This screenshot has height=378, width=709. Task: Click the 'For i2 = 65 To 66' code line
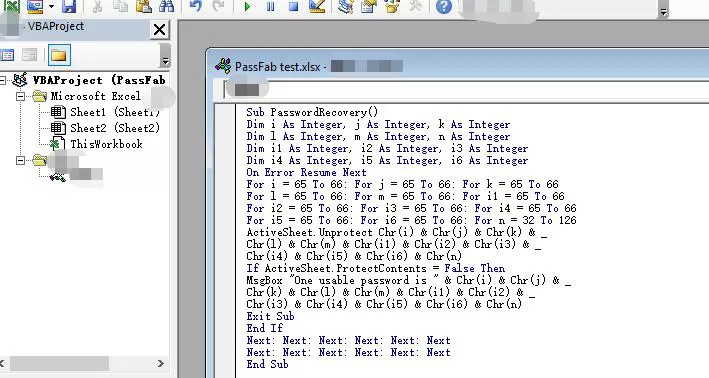tap(411, 208)
